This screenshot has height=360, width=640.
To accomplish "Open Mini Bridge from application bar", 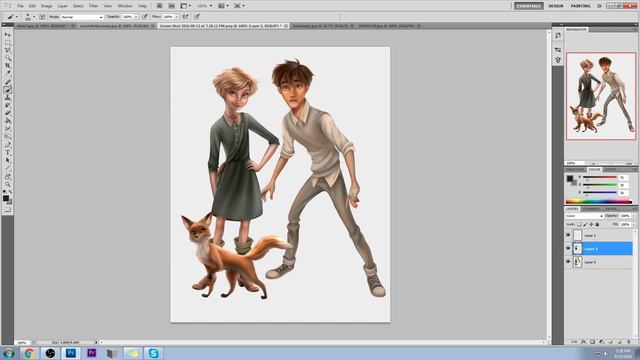I will (171, 6).
